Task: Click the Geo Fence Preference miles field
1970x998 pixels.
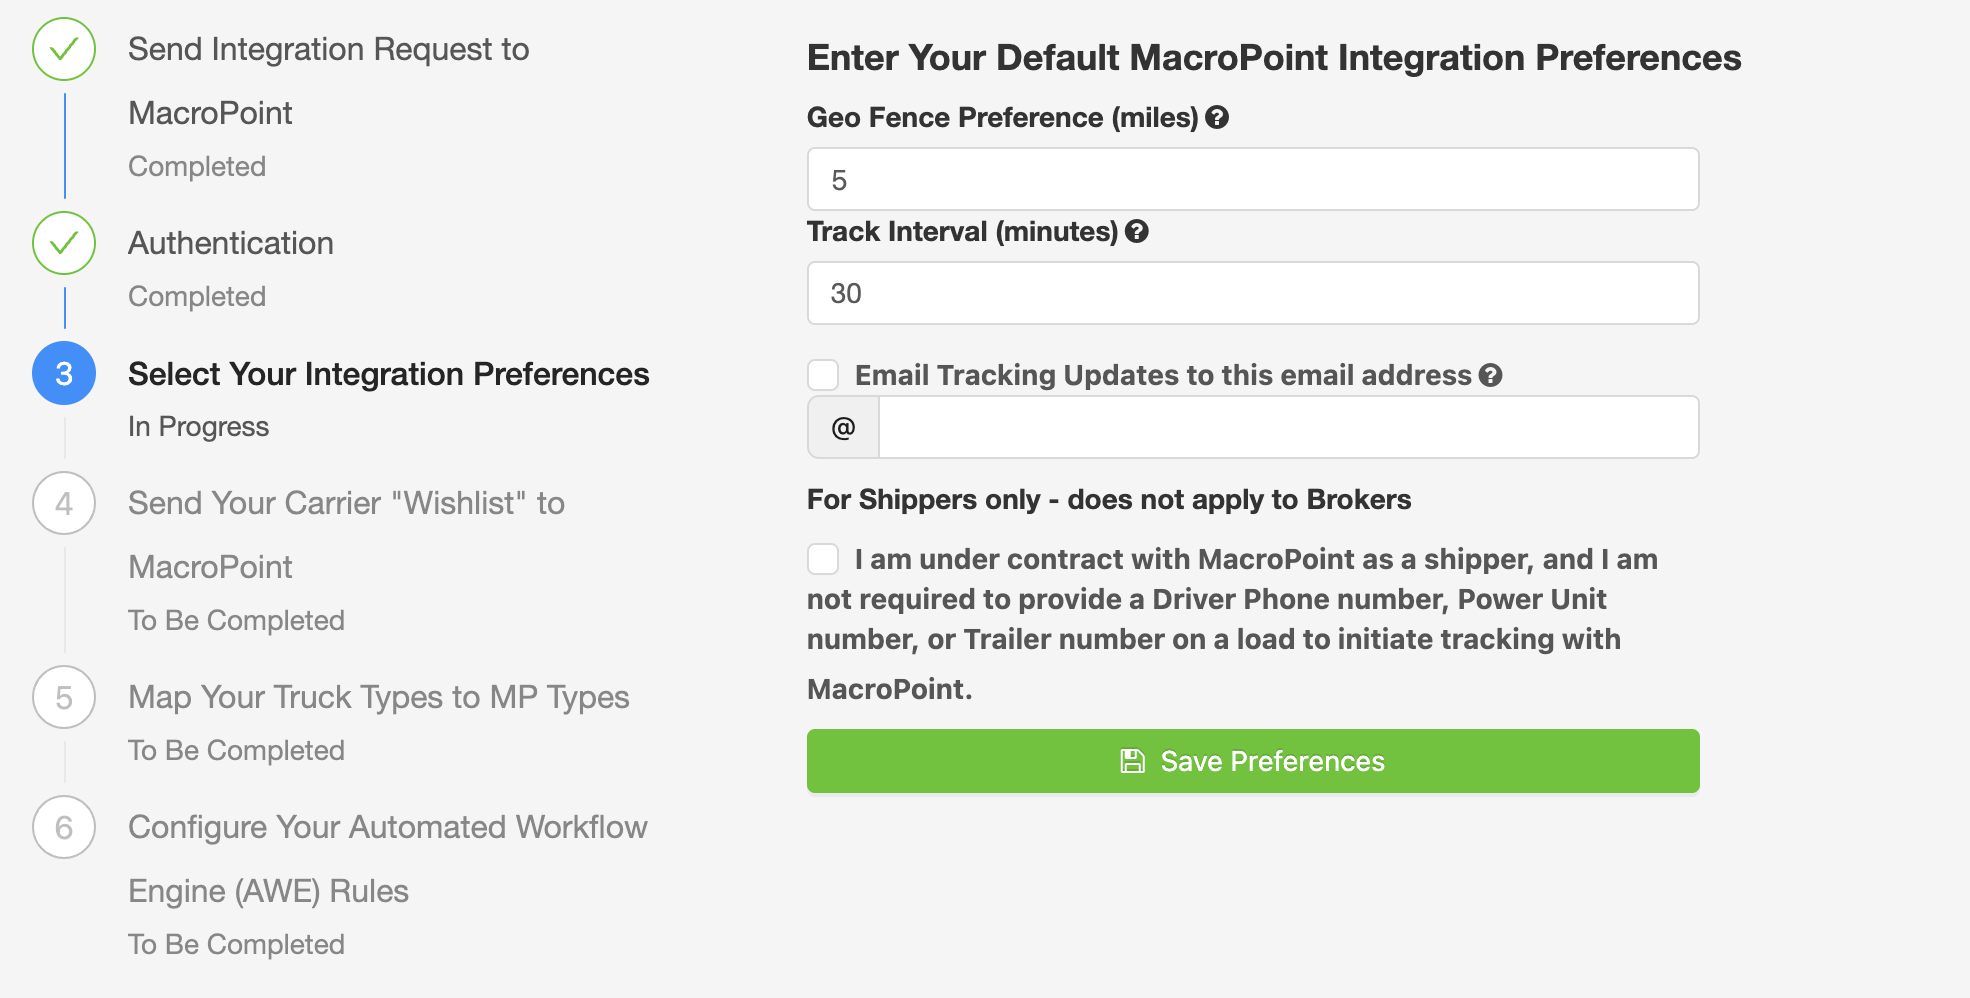Action: click(x=1253, y=180)
